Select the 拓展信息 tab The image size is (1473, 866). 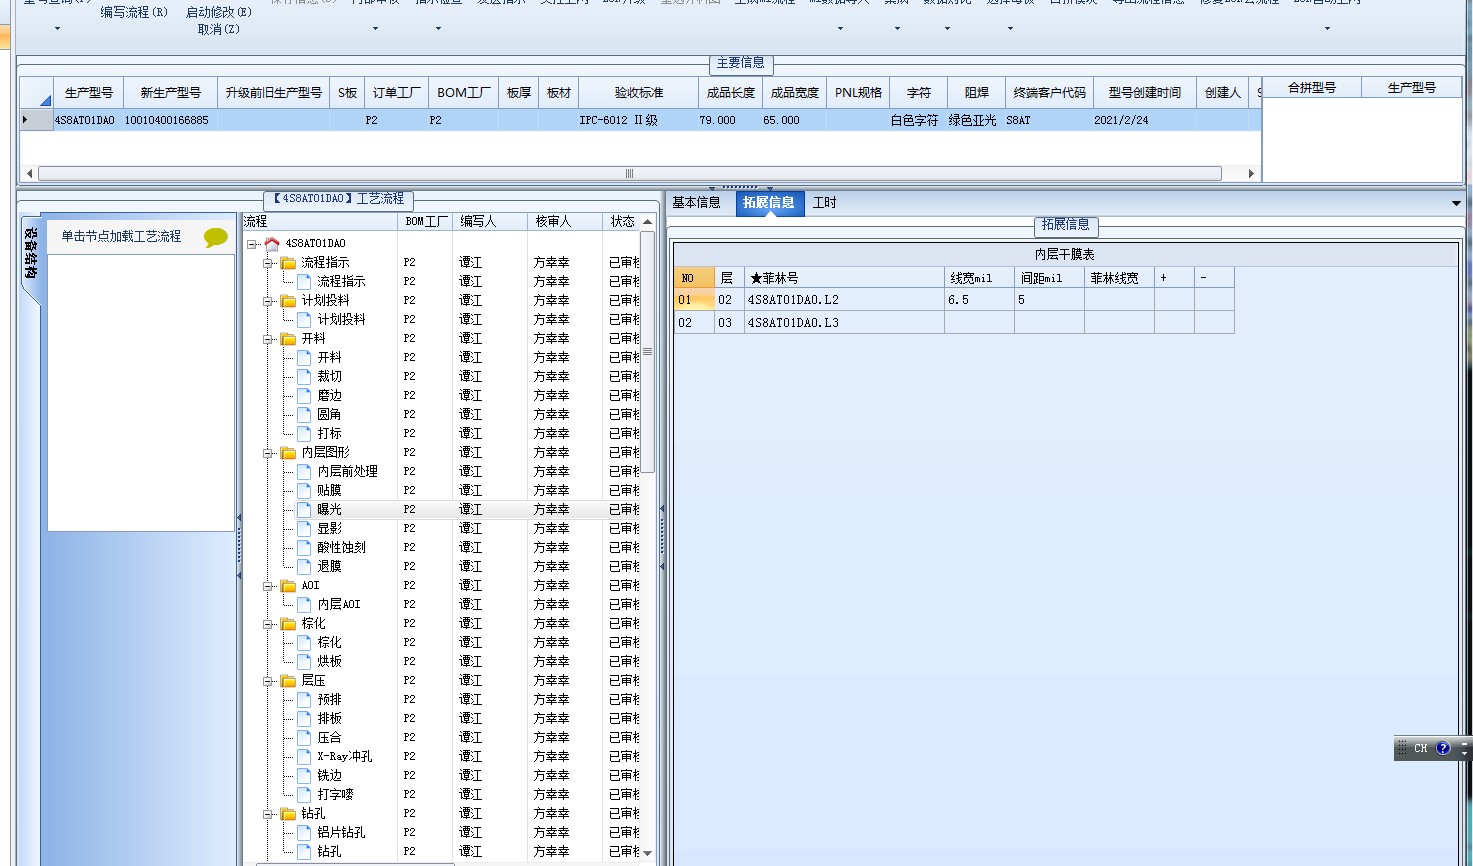[769, 203]
